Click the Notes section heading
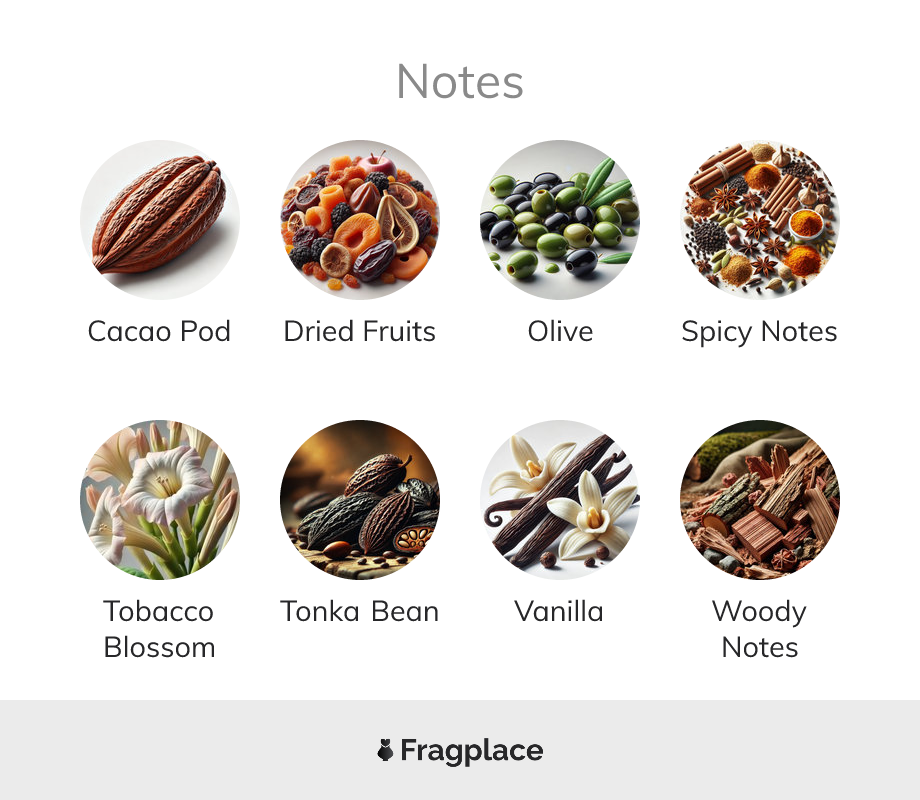The width and height of the screenshot is (920, 800). click(460, 82)
